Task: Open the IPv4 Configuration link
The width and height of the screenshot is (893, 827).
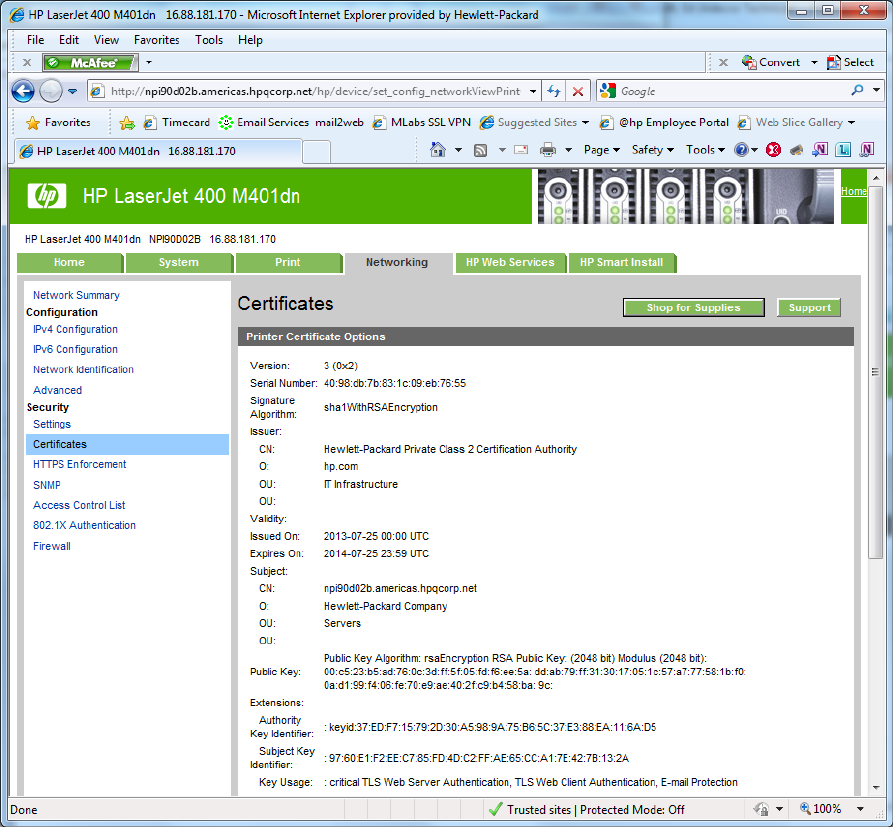Action: pyautogui.click(x=75, y=329)
